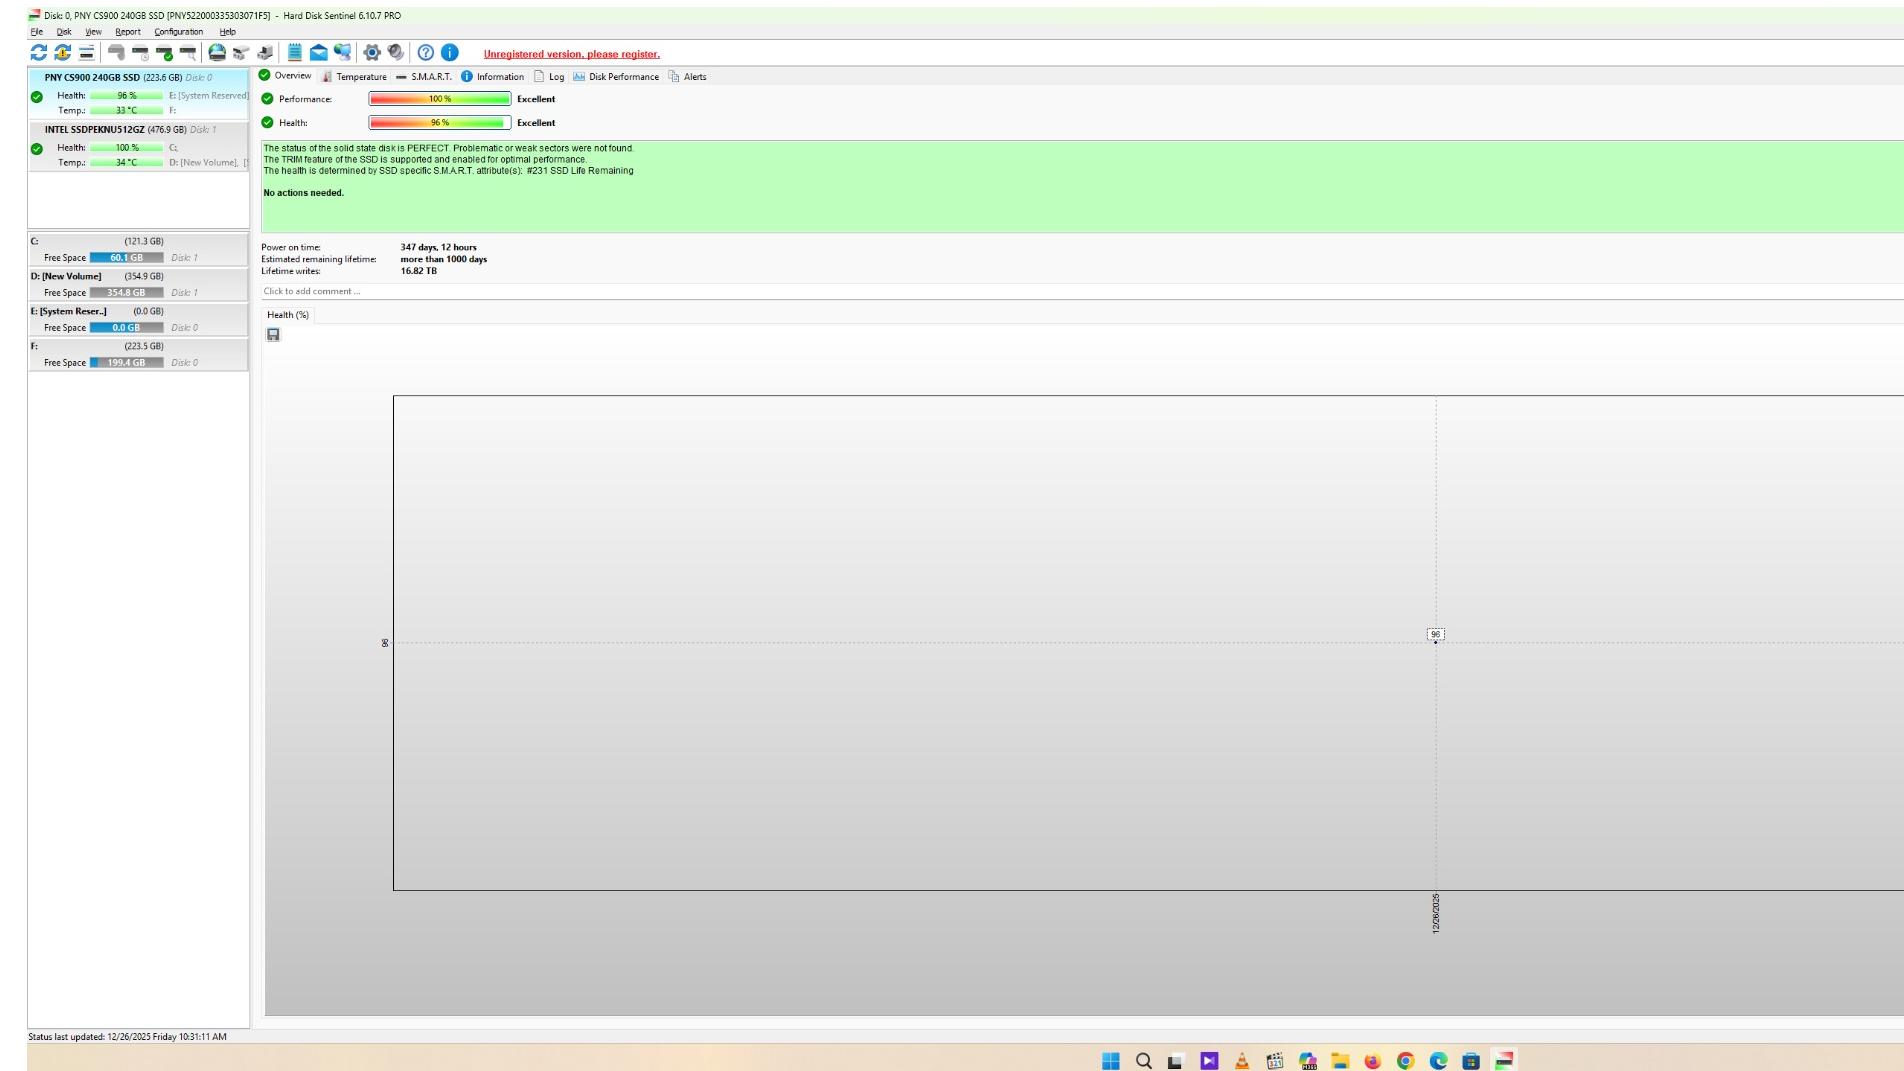Click the blue notepad report icon
This screenshot has height=1071, width=1904.
(x=295, y=53)
